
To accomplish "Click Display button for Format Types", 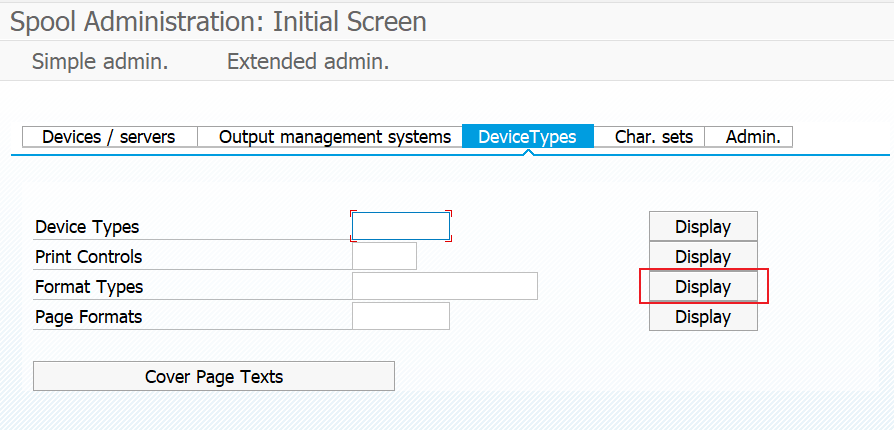I will [703, 286].
